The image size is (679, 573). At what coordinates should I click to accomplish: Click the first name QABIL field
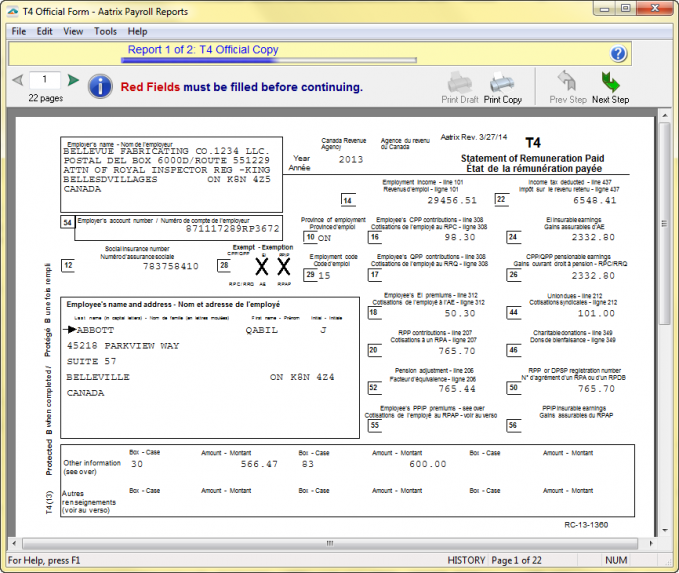point(262,330)
